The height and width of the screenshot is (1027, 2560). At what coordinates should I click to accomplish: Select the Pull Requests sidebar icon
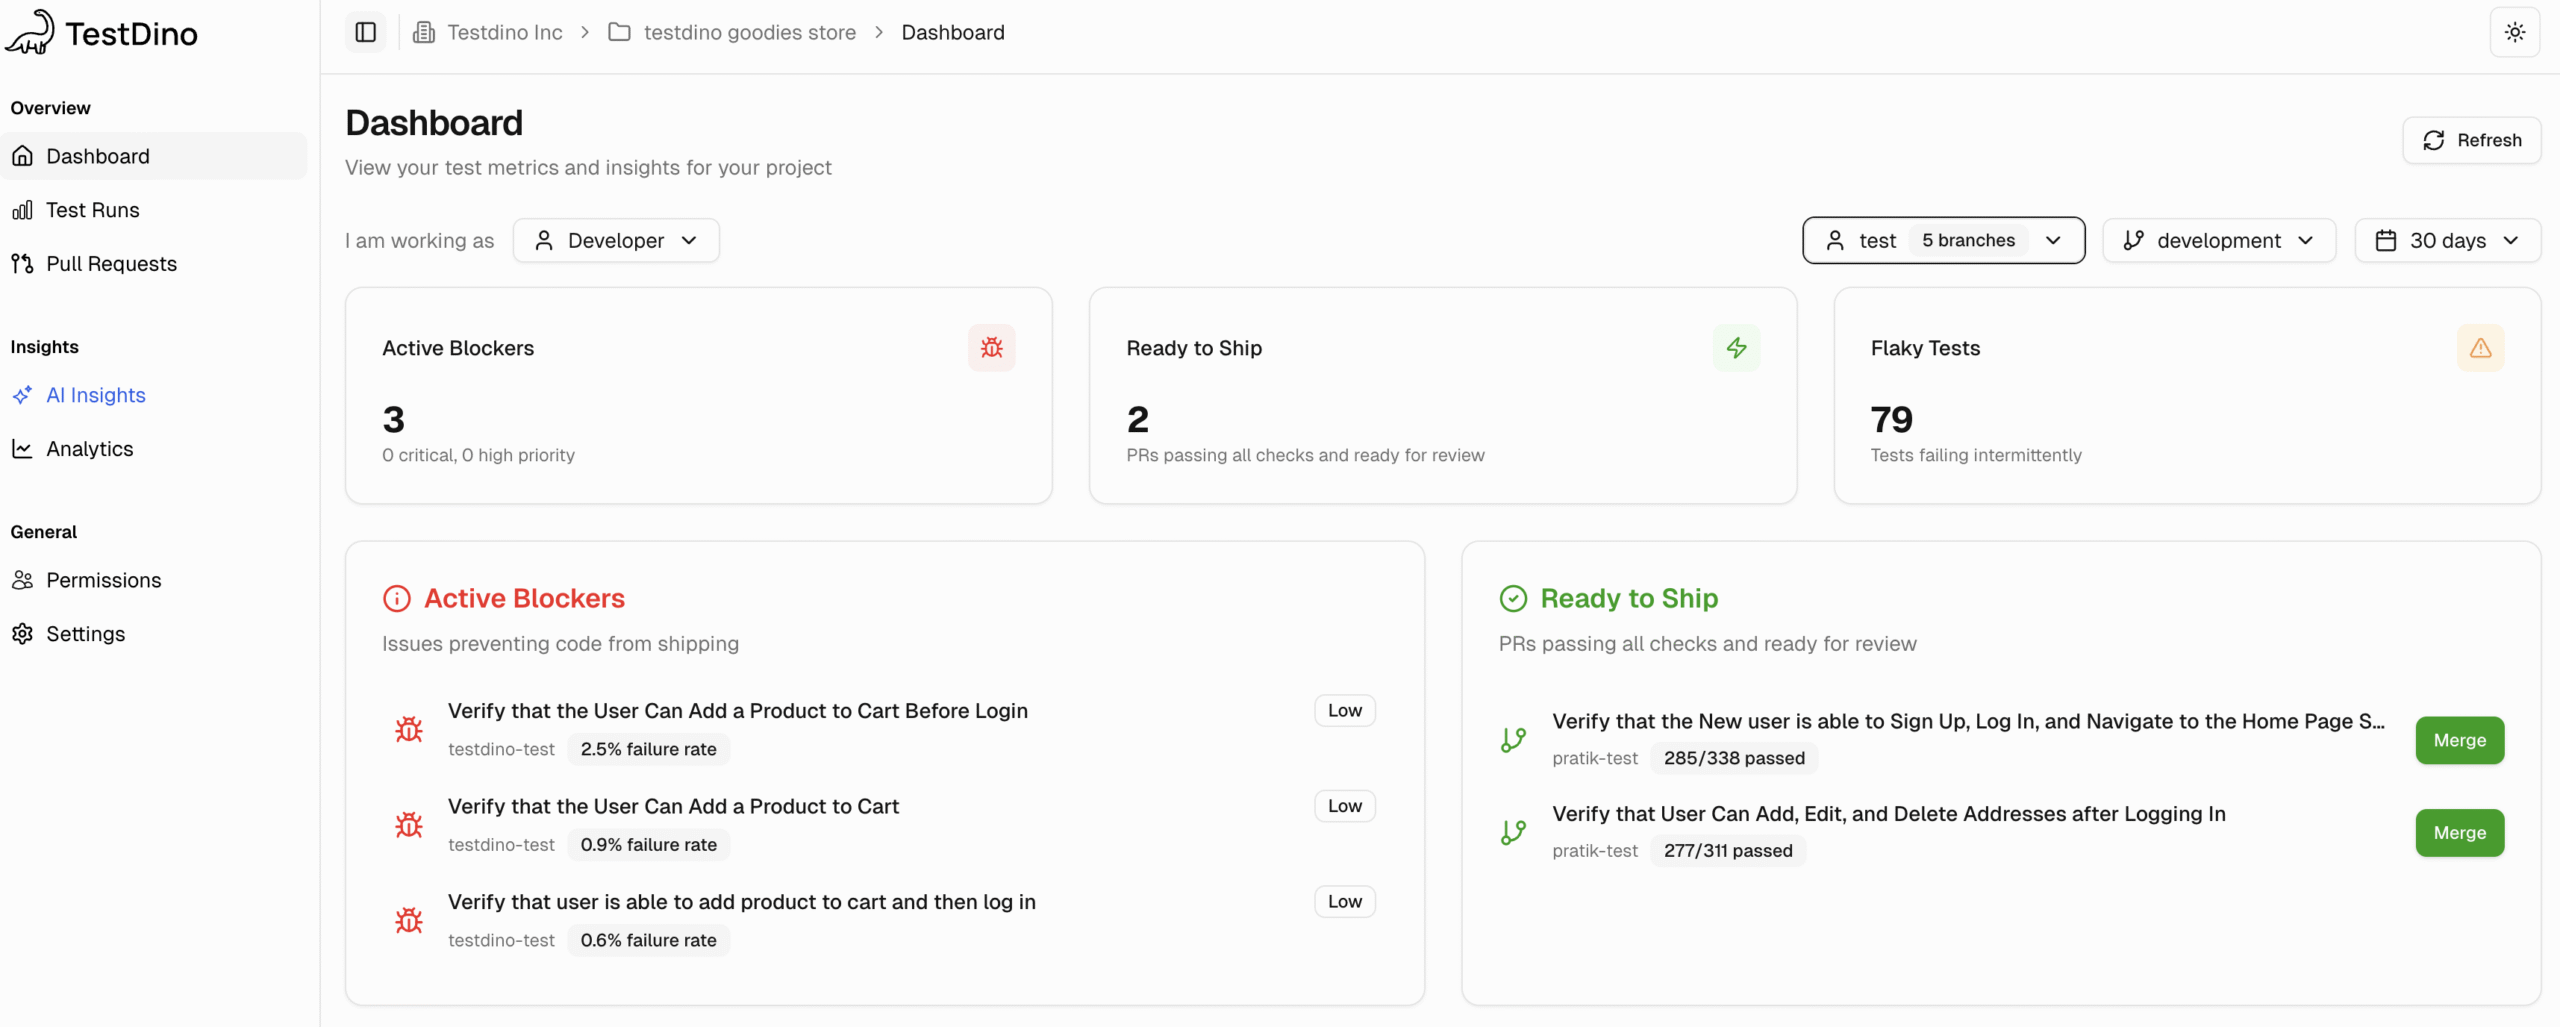(22, 263)
